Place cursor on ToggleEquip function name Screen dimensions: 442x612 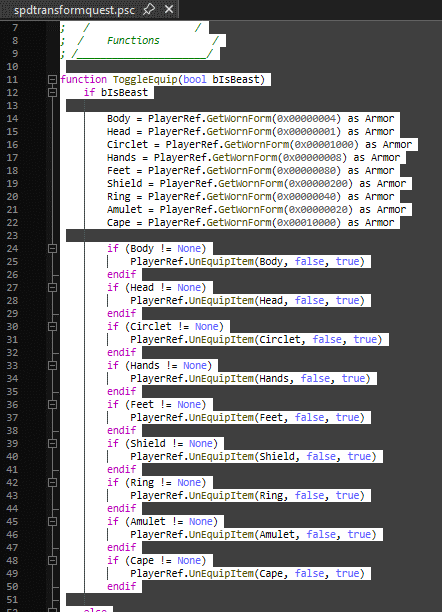coord(145,80)
